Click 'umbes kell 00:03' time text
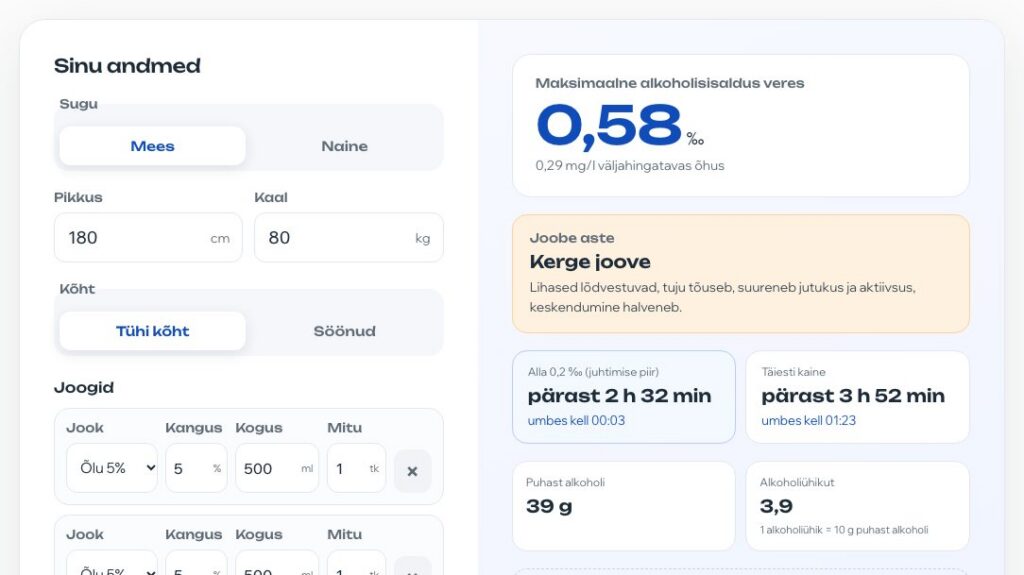Screen dimensions: 1024x575 tap(576, 420)
